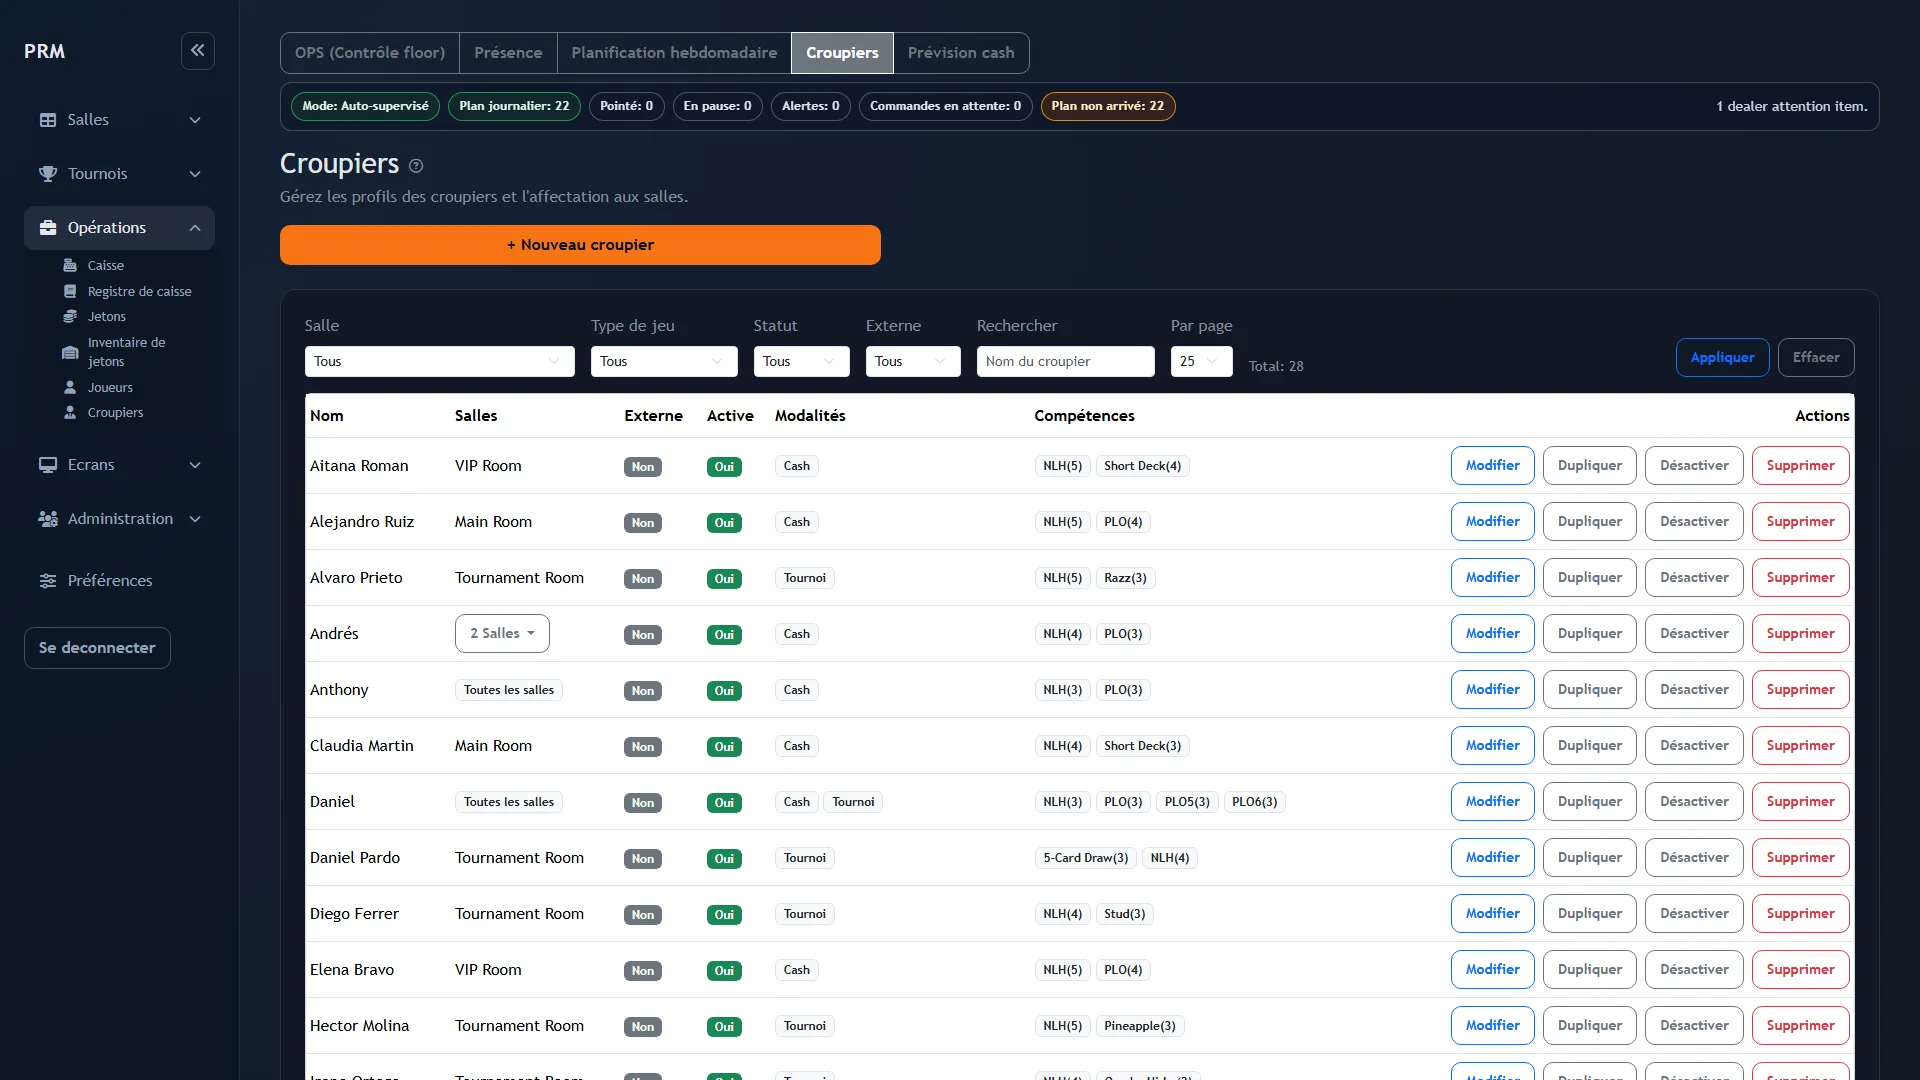
Task: Open the Par page dropdown
Action: 1201,361
